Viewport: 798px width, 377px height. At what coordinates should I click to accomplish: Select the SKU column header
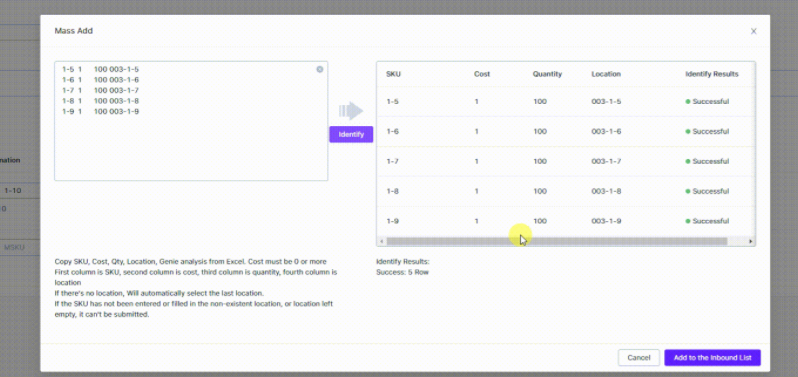(393, 74)
